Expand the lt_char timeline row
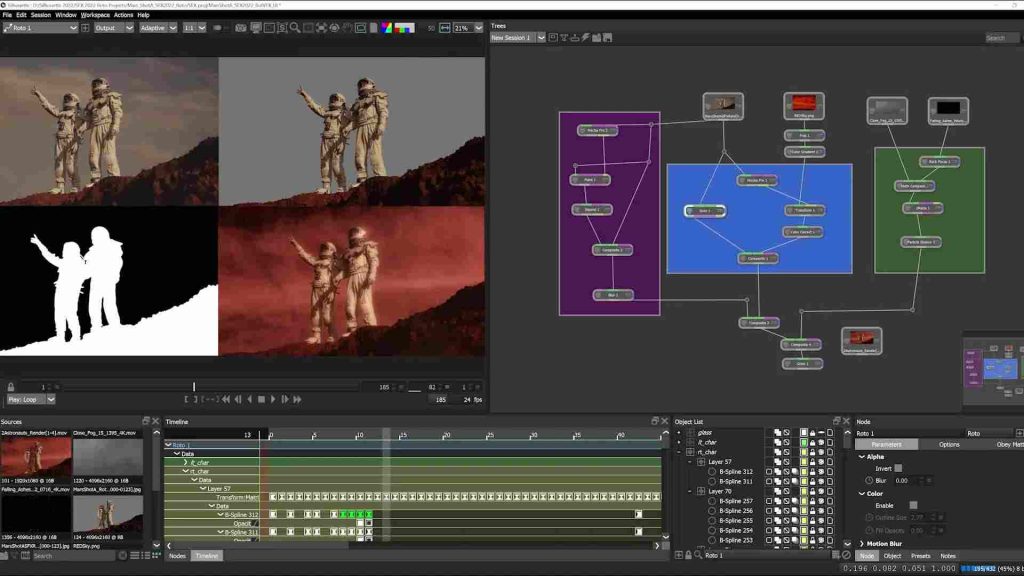1024x576 pixels. 185,462
